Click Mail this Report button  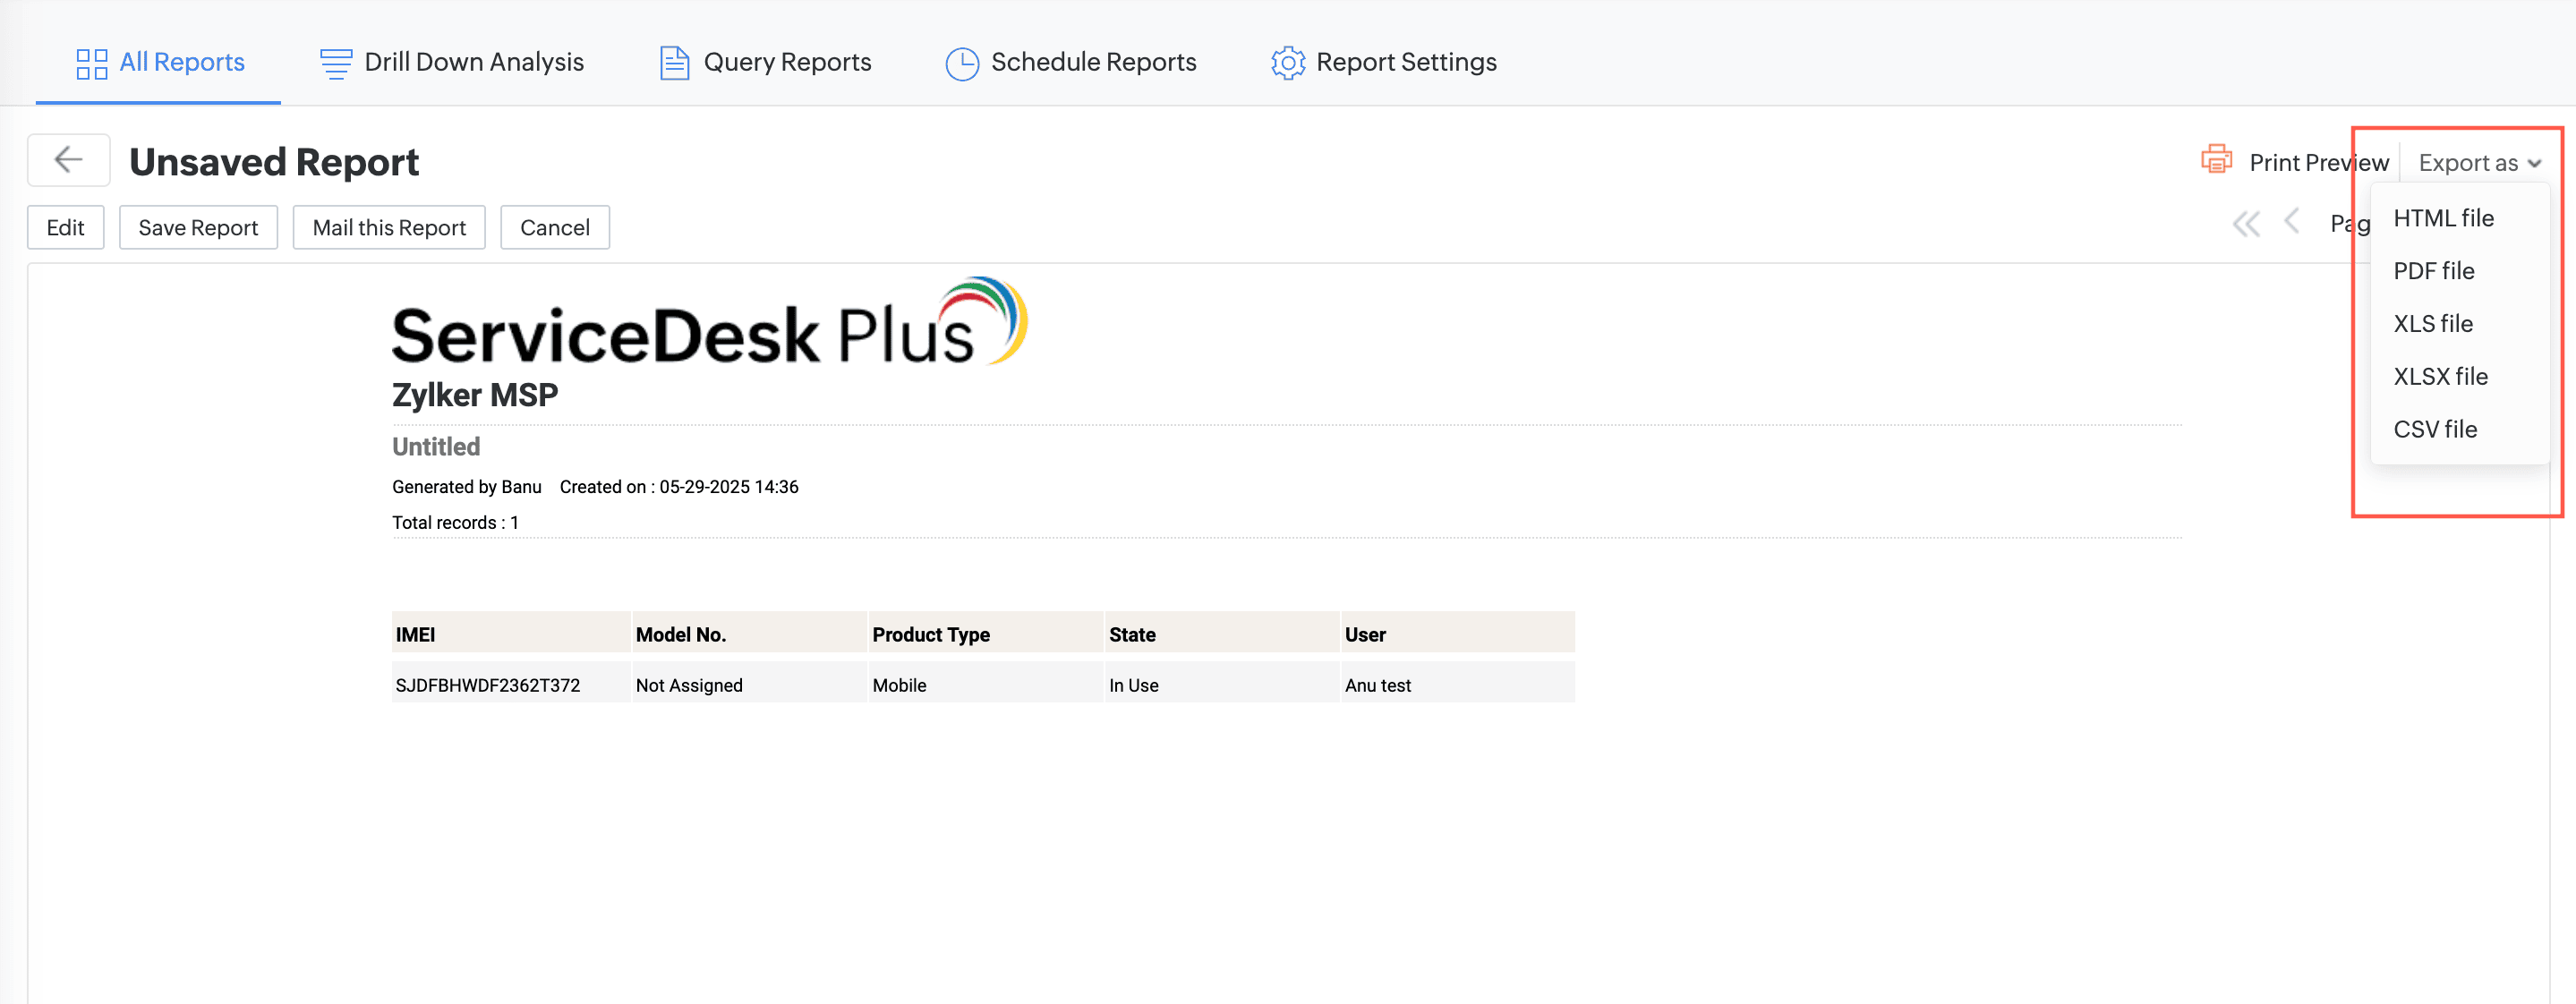389,228
